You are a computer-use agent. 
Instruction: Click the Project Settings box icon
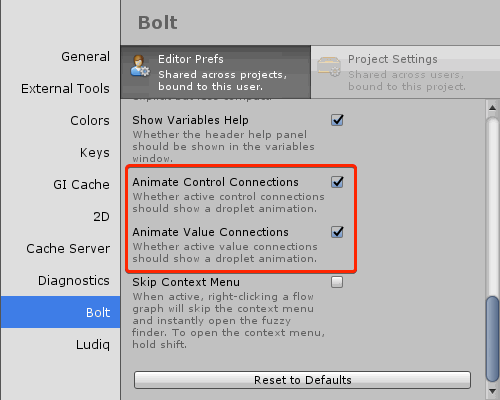329,67
